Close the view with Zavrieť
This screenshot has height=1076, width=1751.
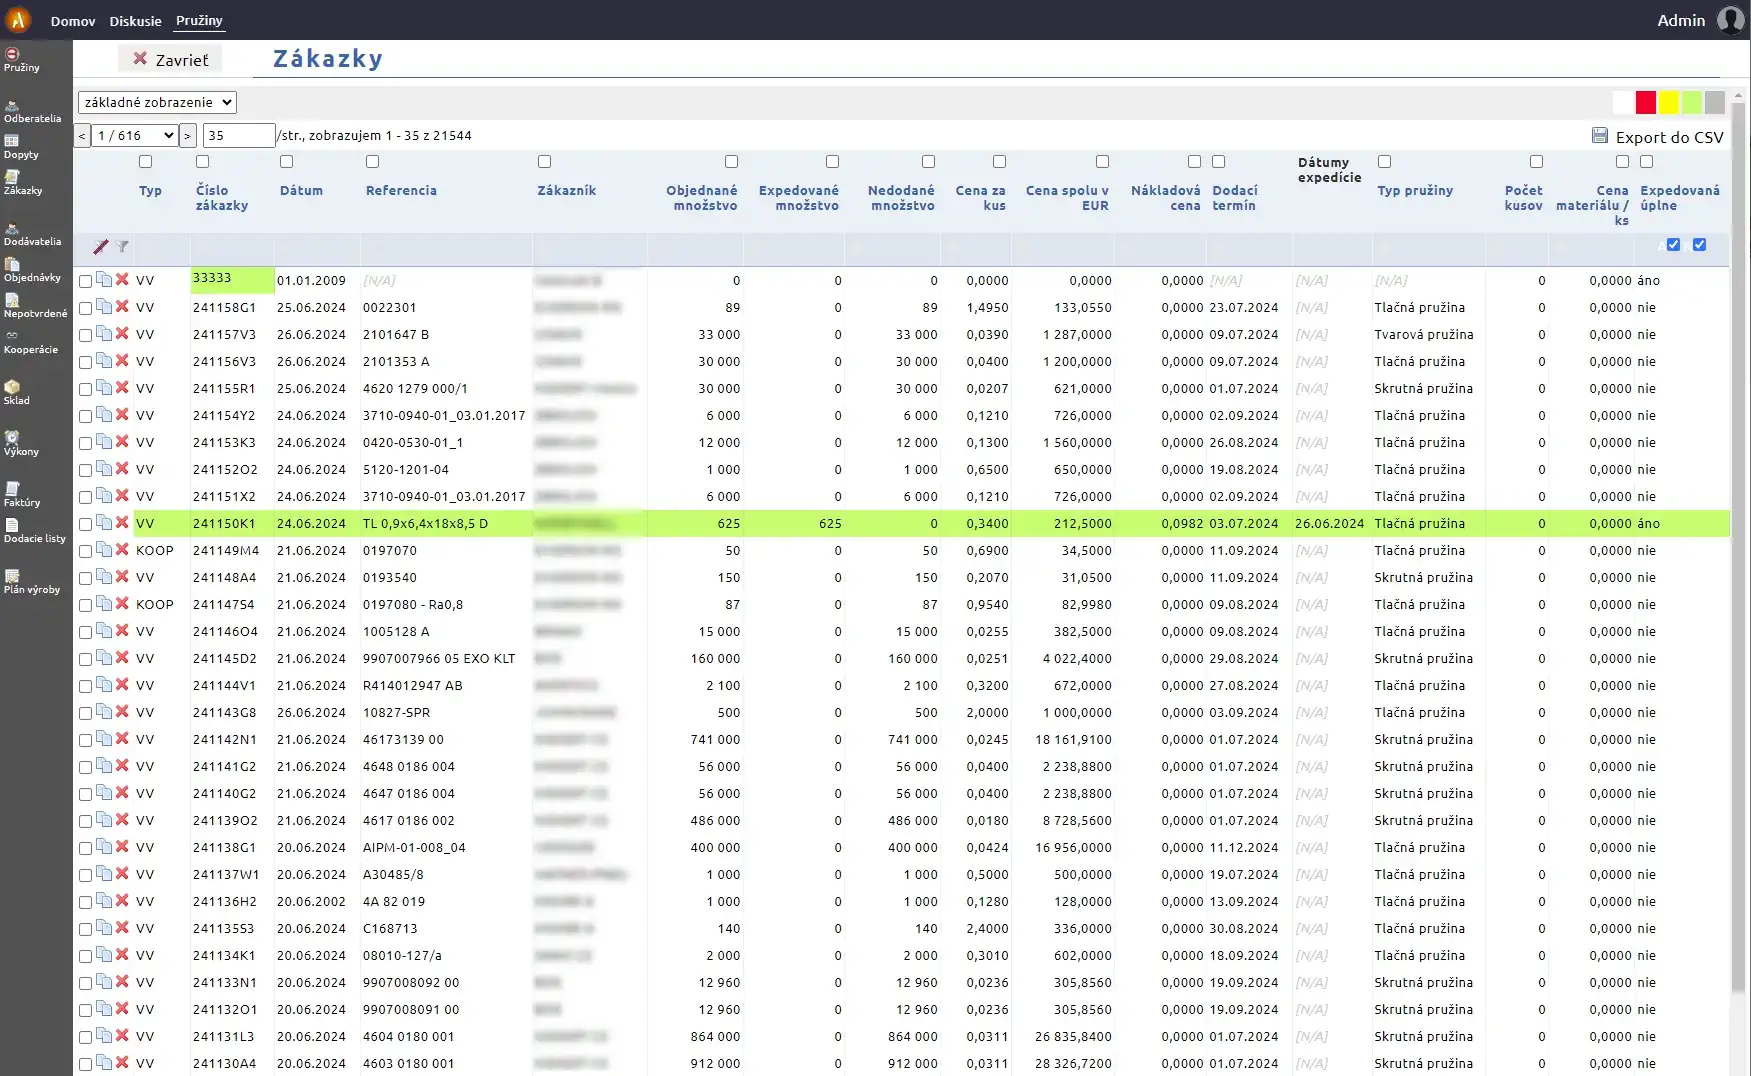[x=171, y=59]
